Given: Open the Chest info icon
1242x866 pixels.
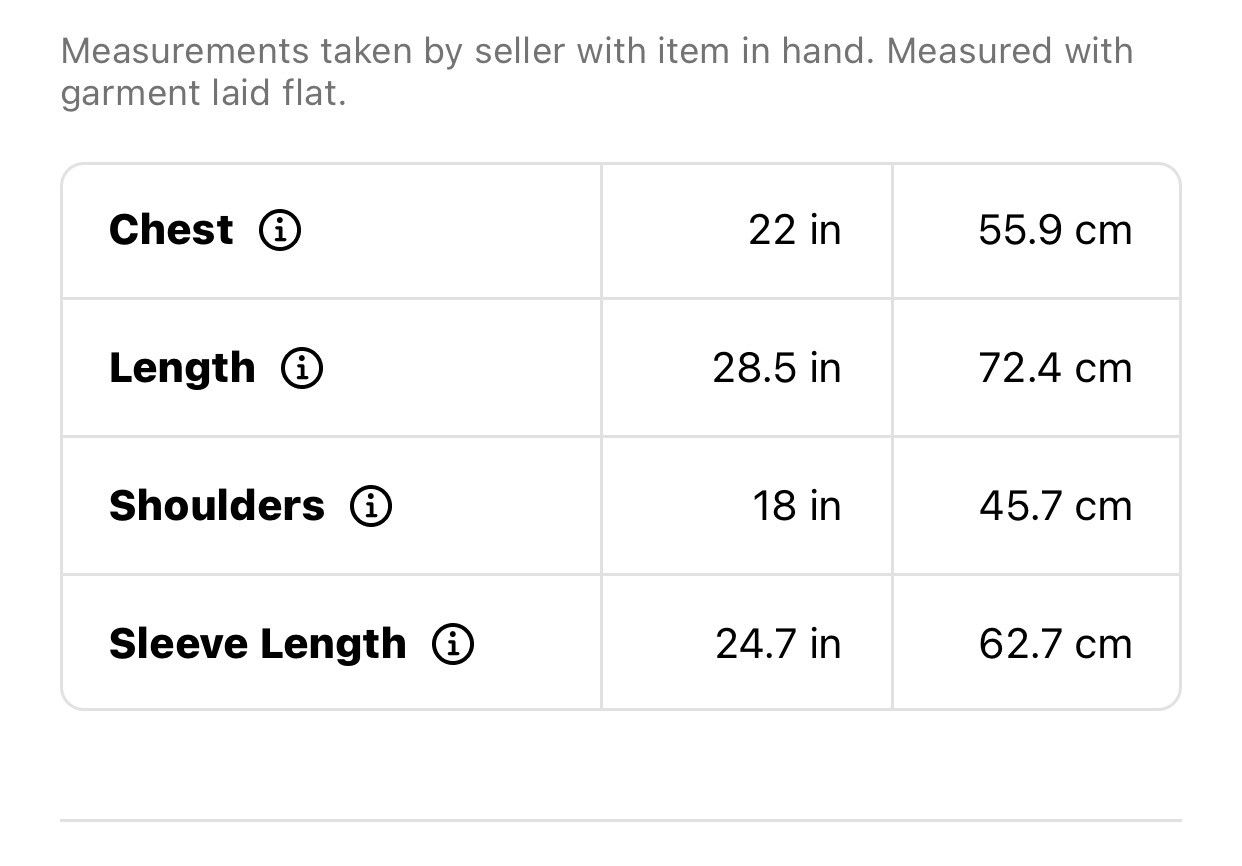Looking at the screenshot, I should coord(280,231).
